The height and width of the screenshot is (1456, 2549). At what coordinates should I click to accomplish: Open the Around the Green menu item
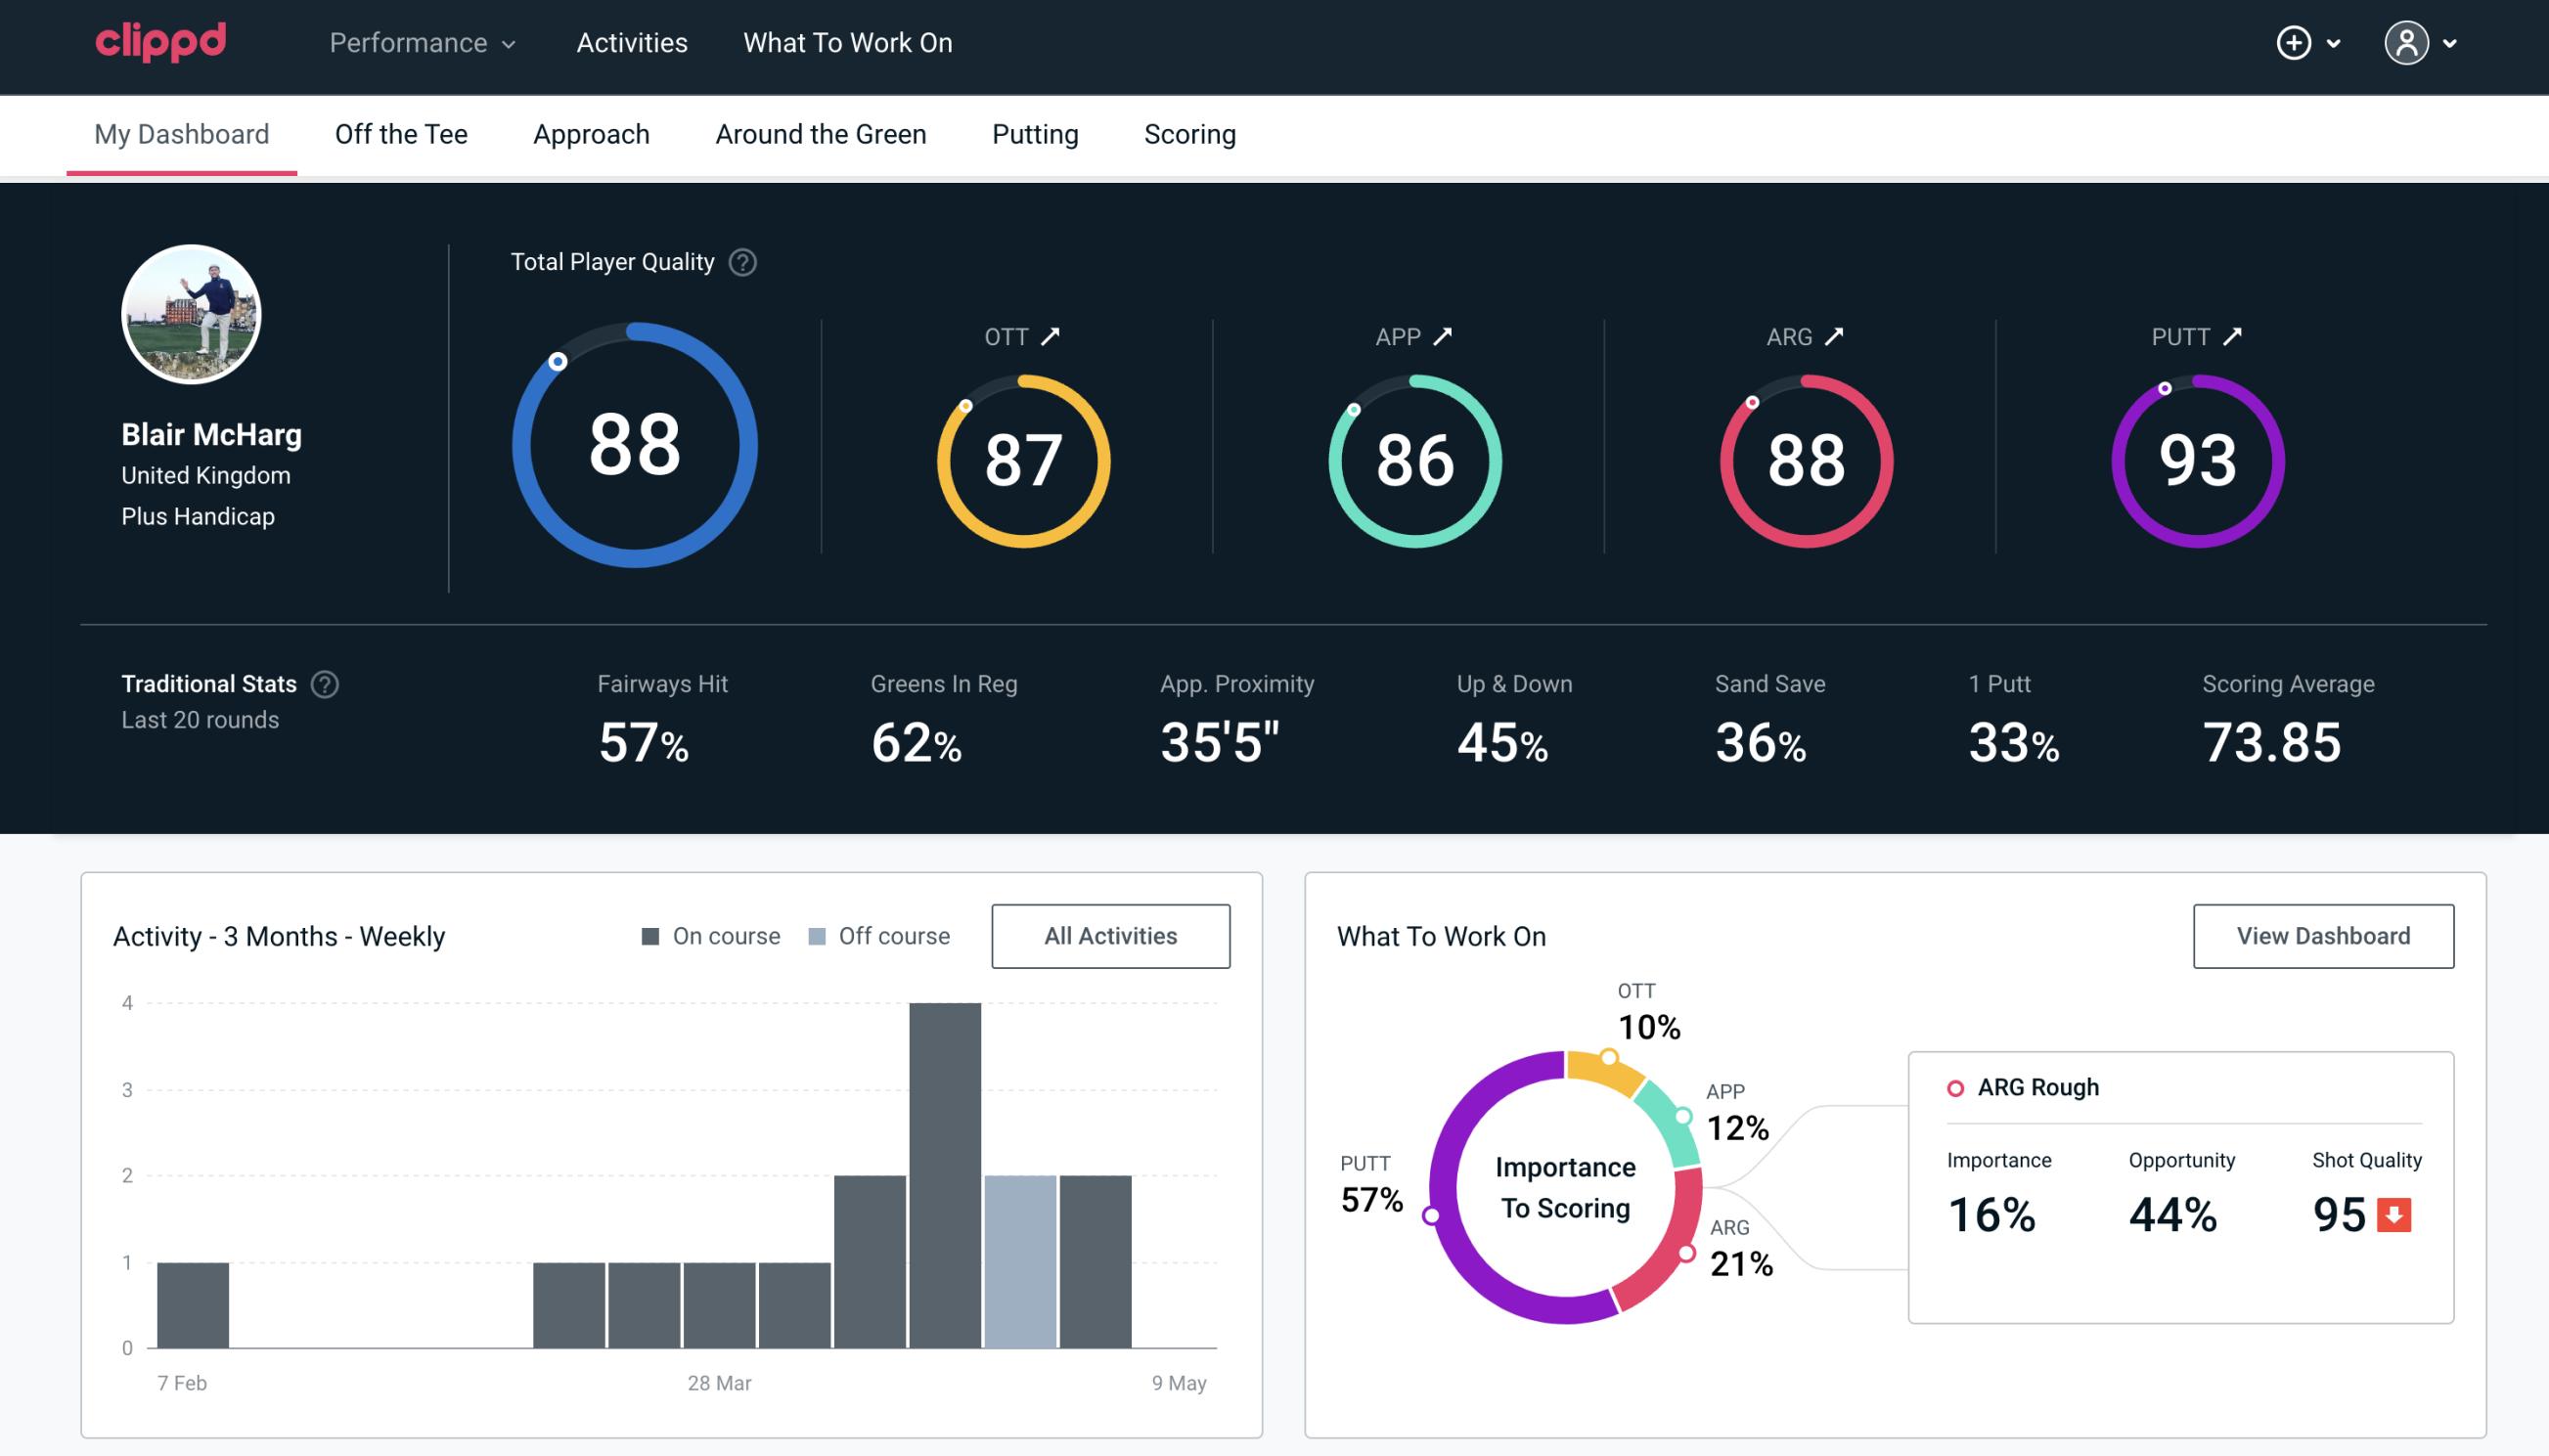tap(820, 133)
